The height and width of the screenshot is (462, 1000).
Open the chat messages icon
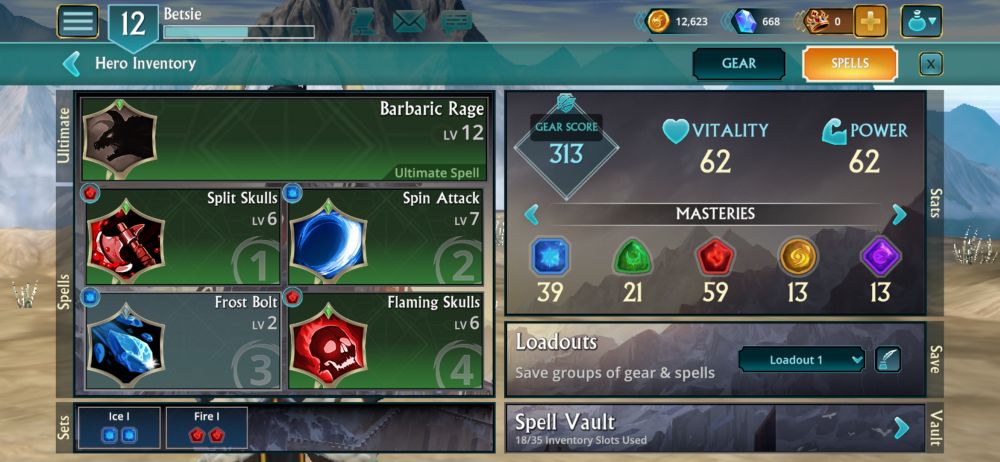point(457,22)
